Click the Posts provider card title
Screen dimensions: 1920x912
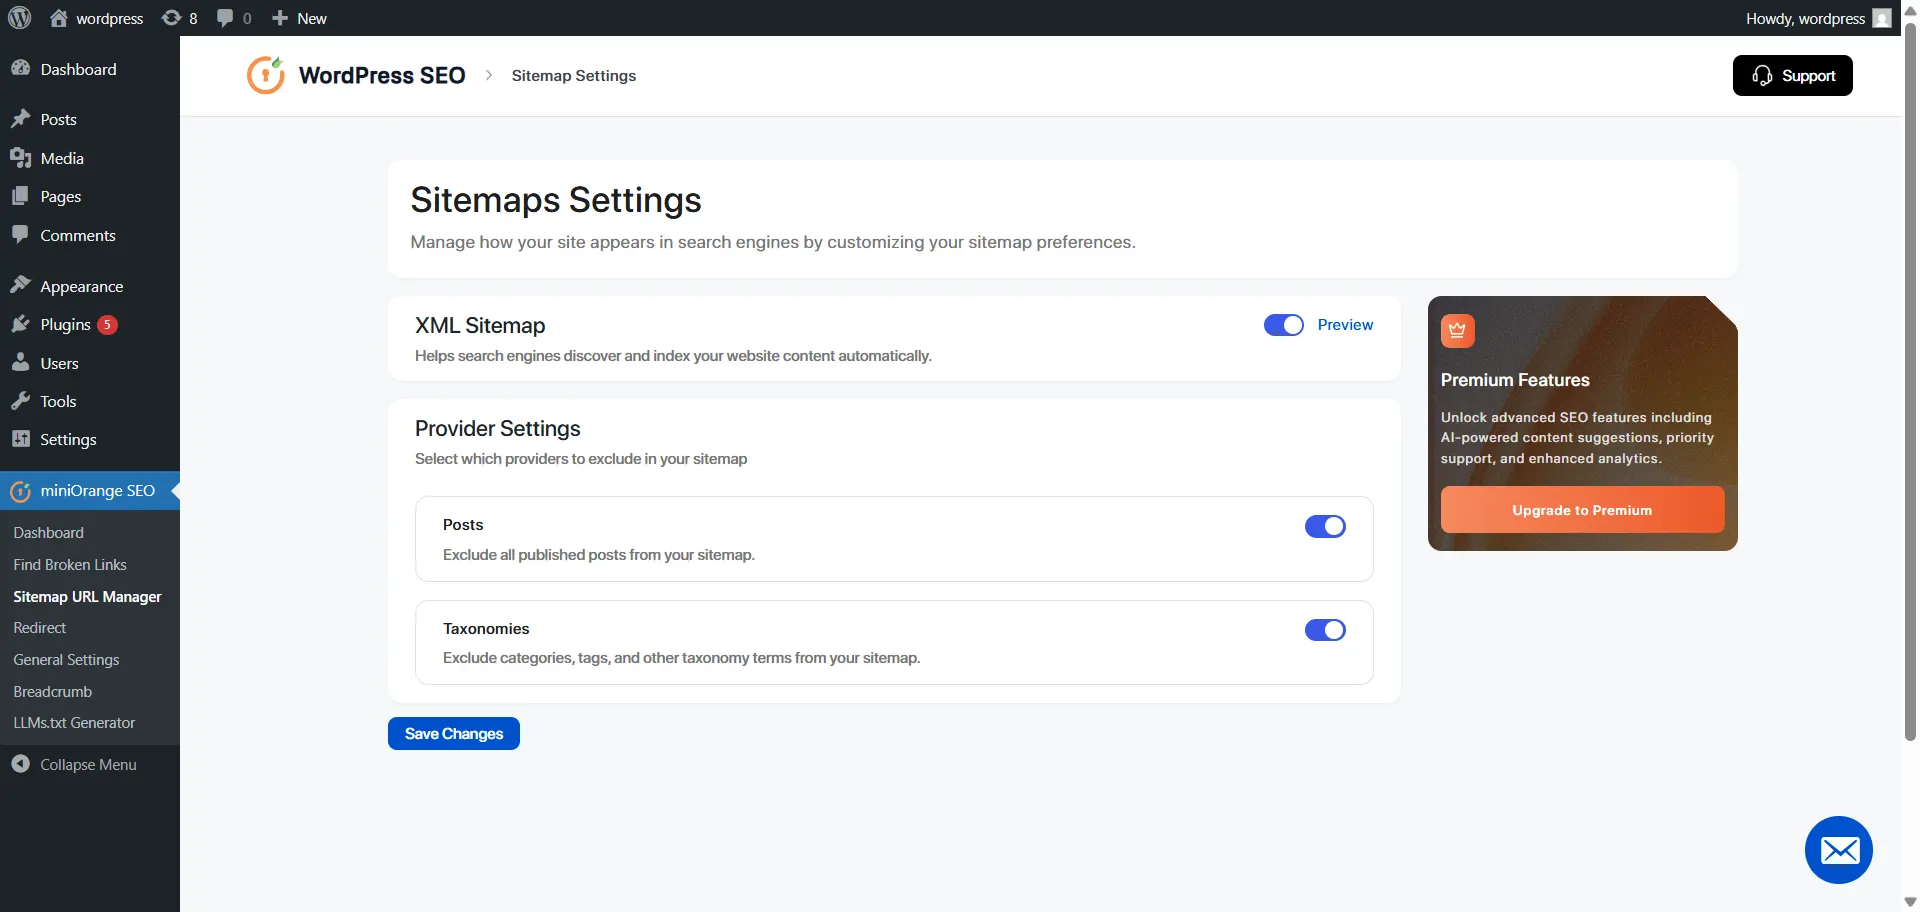pyautogui.click(x=463, y=525)
